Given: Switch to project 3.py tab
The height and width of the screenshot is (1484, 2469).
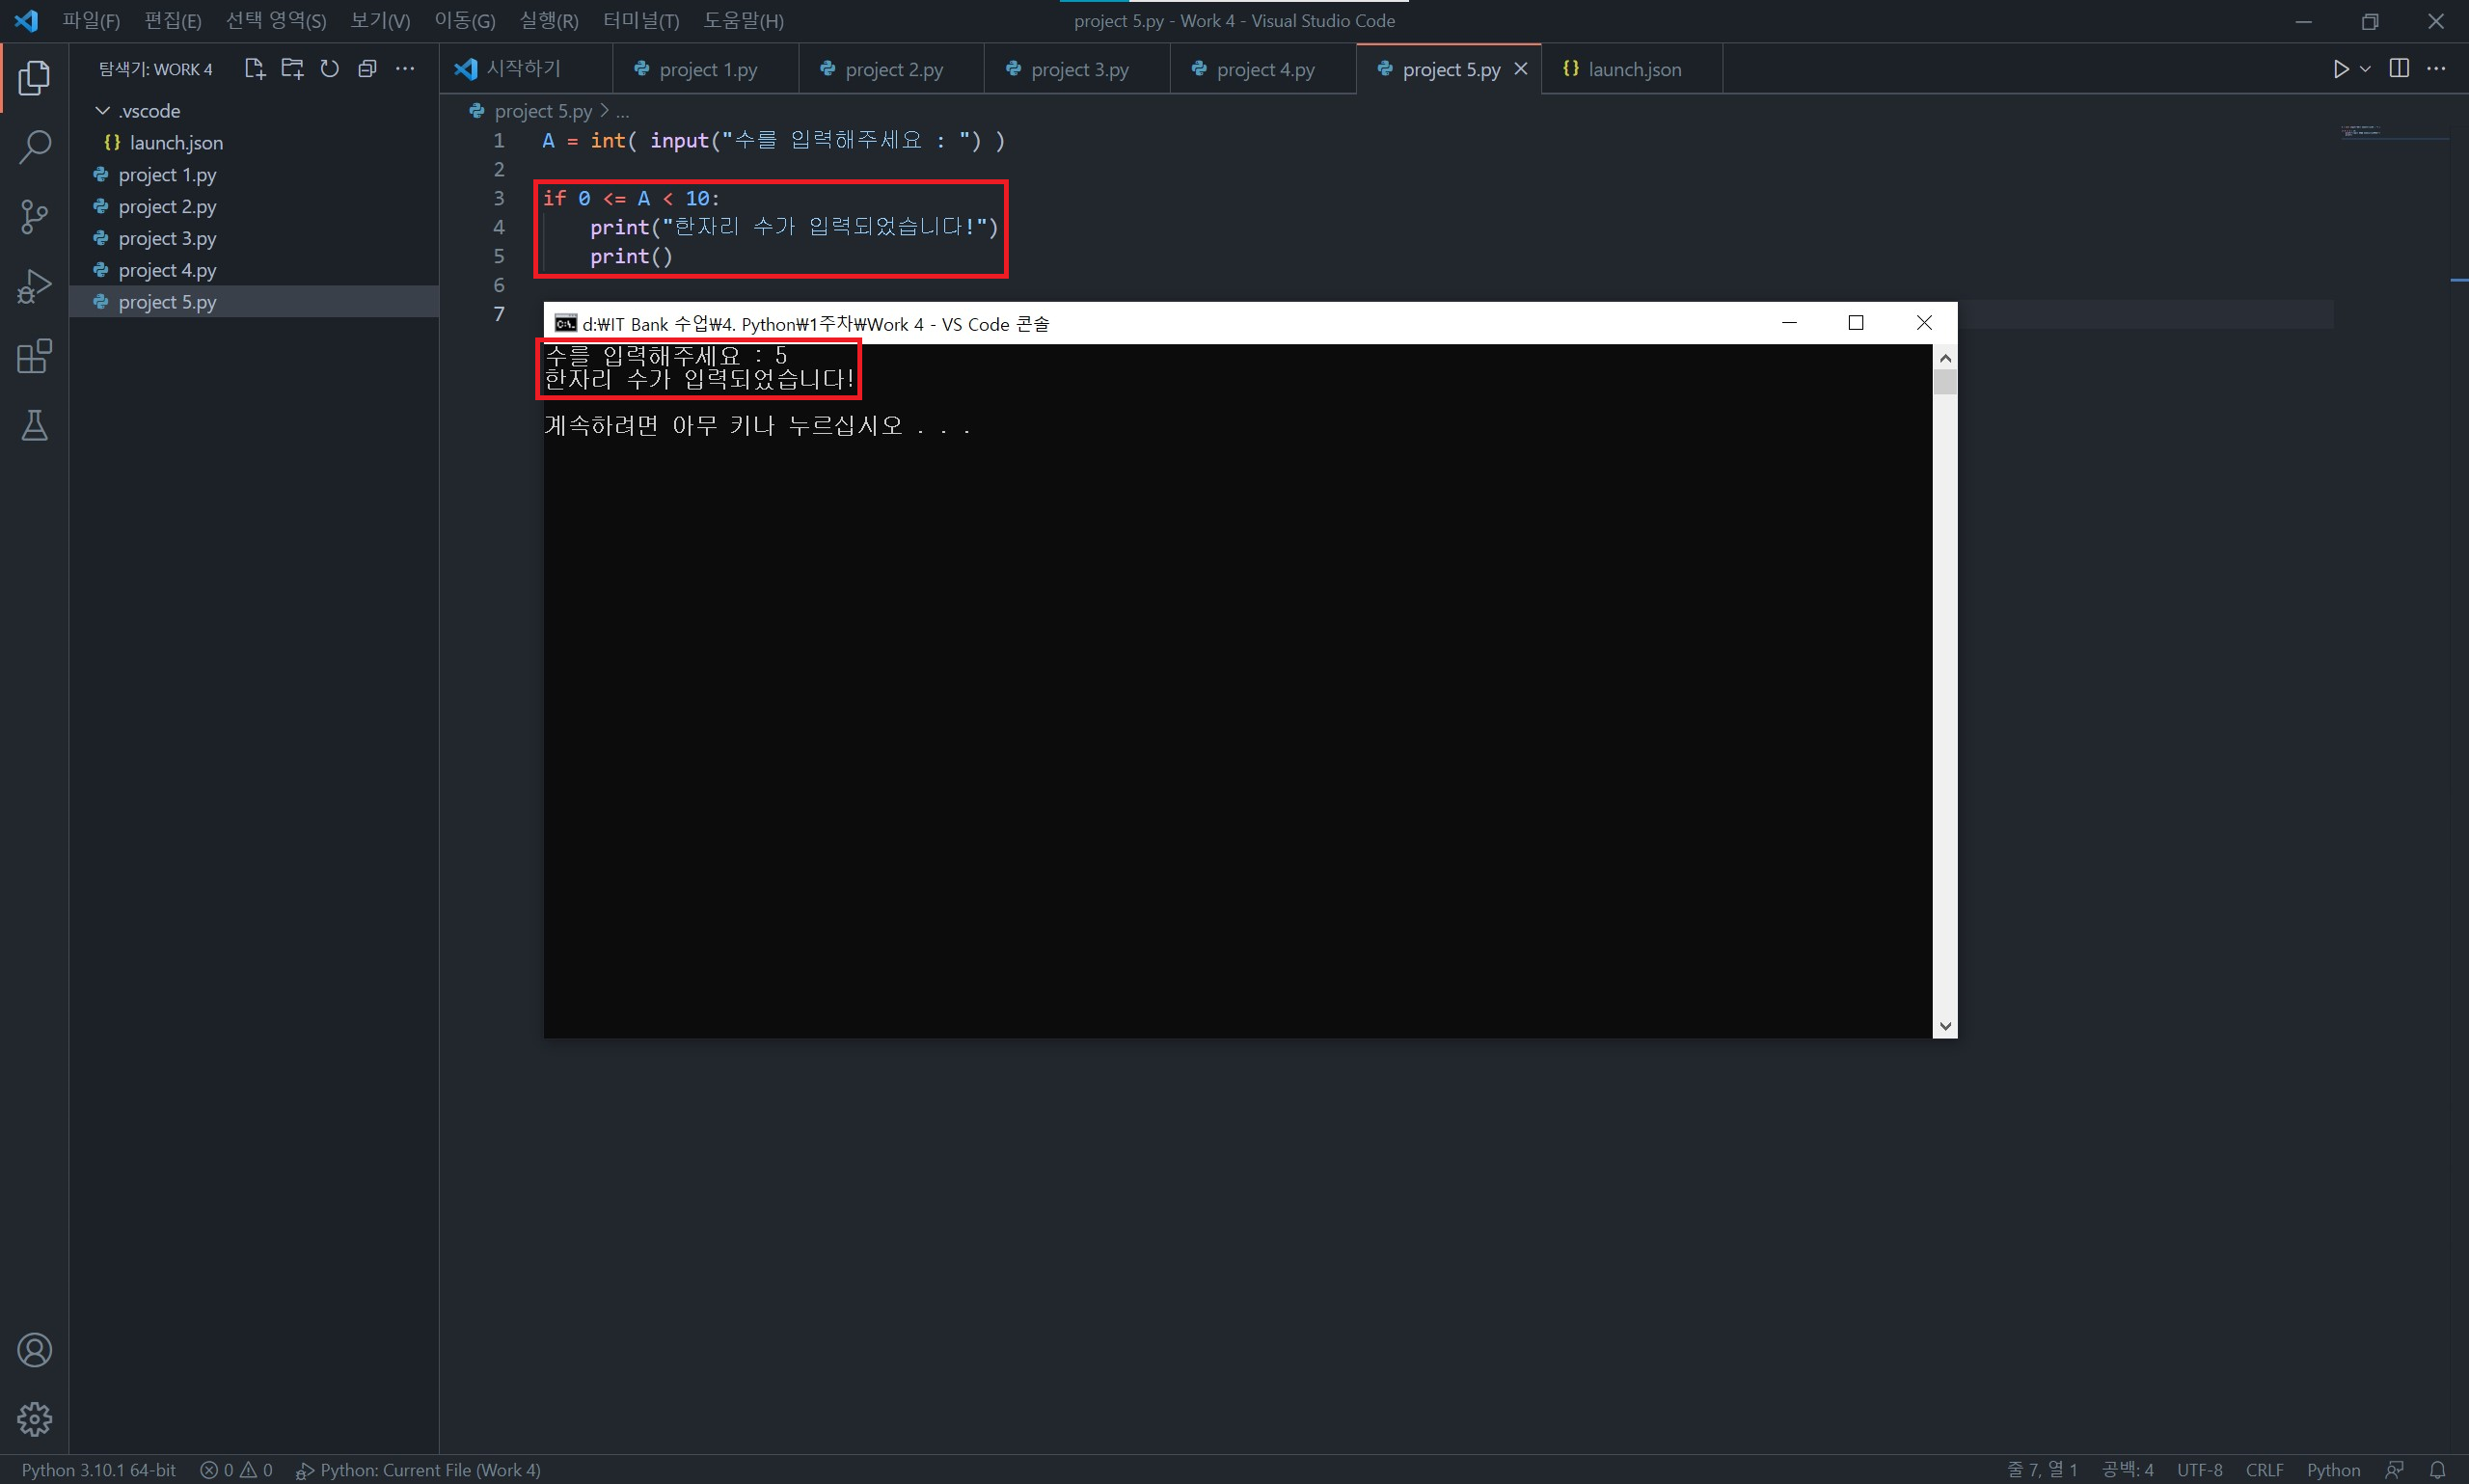Looking at the screenshot, I should pos(1078,69).
